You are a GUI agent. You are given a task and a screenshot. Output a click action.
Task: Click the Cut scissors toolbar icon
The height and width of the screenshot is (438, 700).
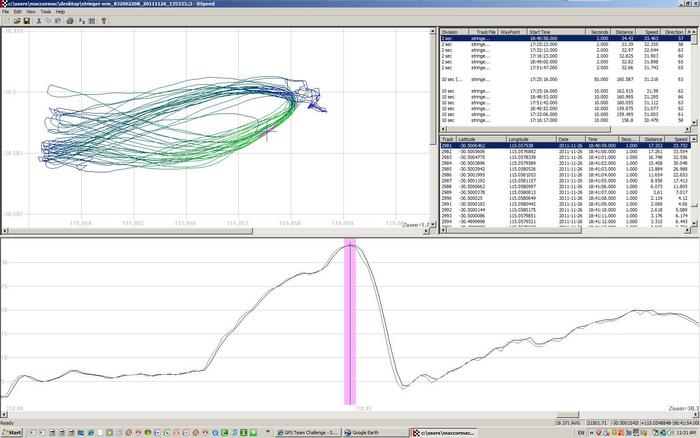(37, 20)
